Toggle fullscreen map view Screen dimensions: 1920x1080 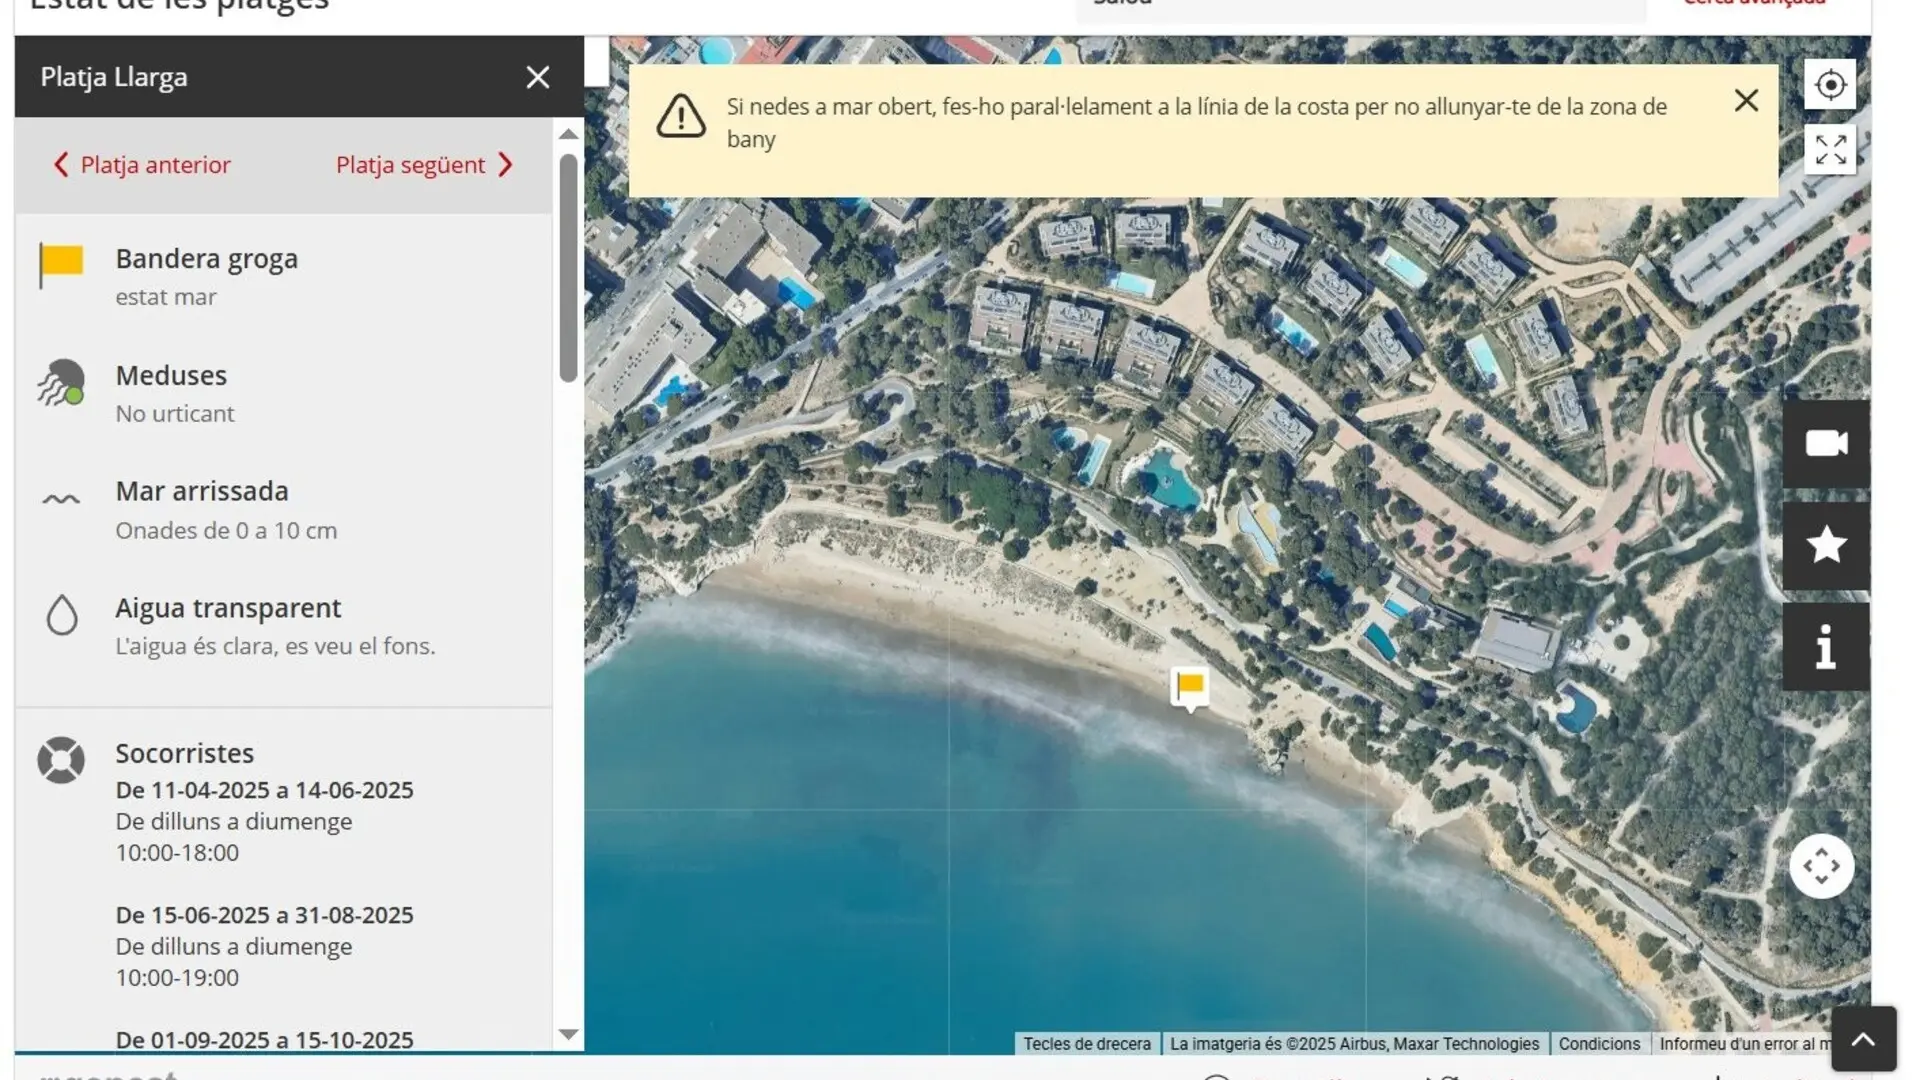tap(1830, 150)
